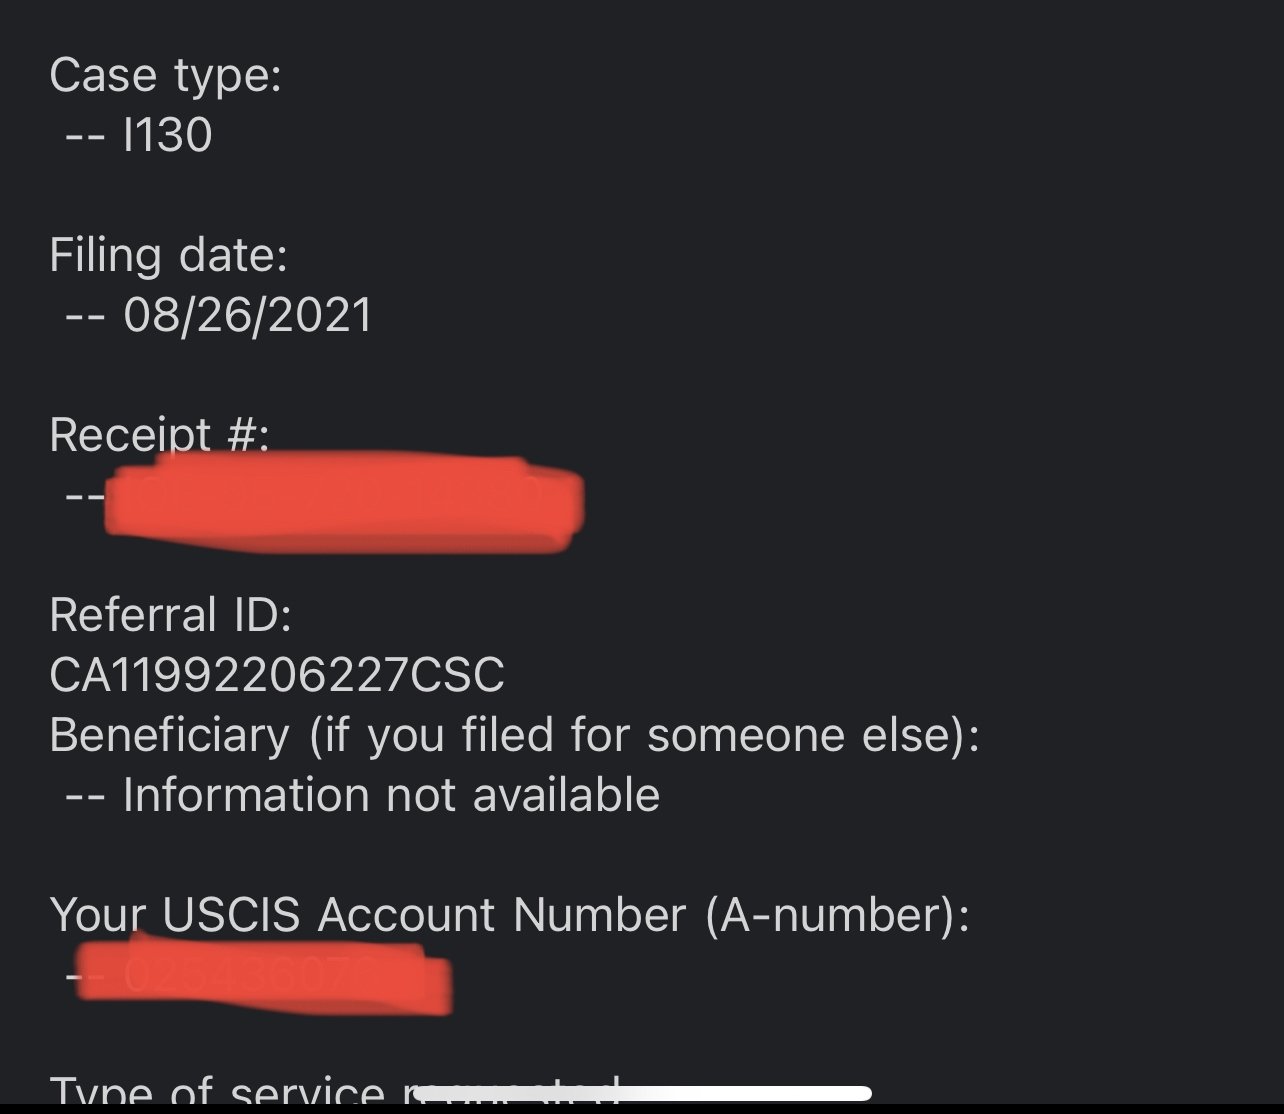Select the I130 case type value
The height and width of the screenshot is (1114, 1284).
pyautogui.click(x=167, y=135)
